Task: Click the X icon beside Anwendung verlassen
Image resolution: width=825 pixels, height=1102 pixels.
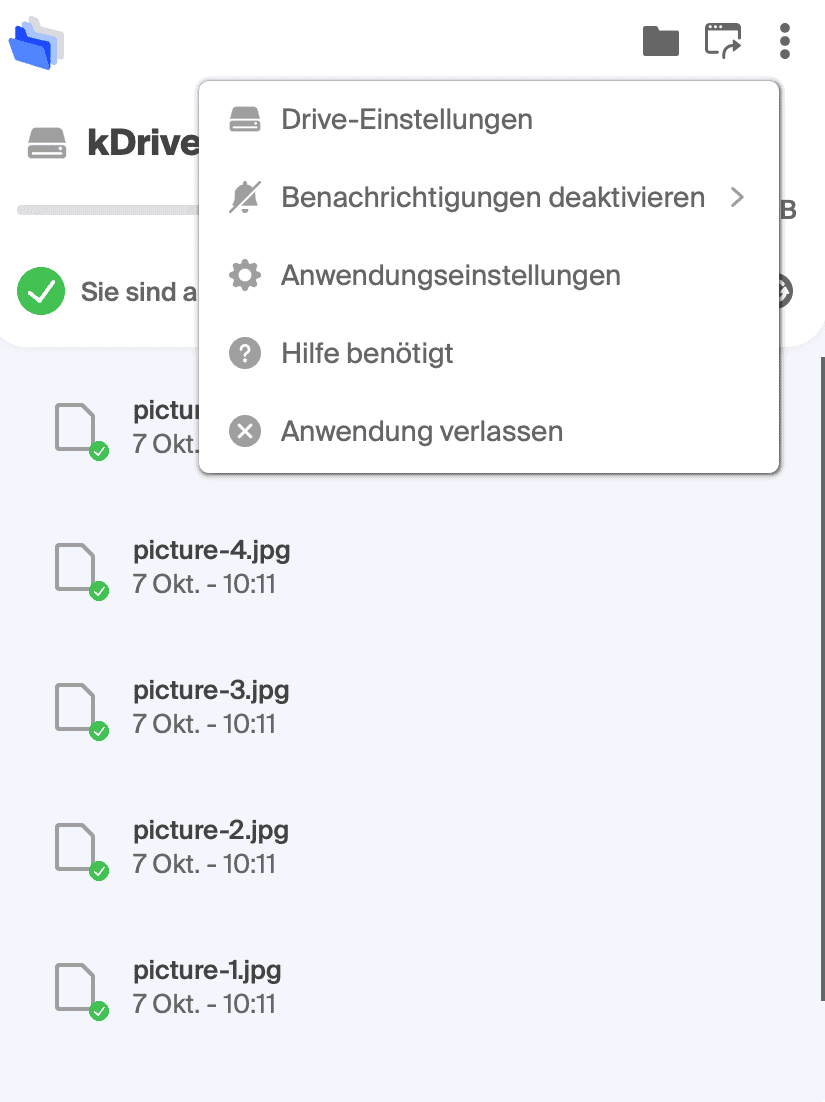Action: coord(245,432)
